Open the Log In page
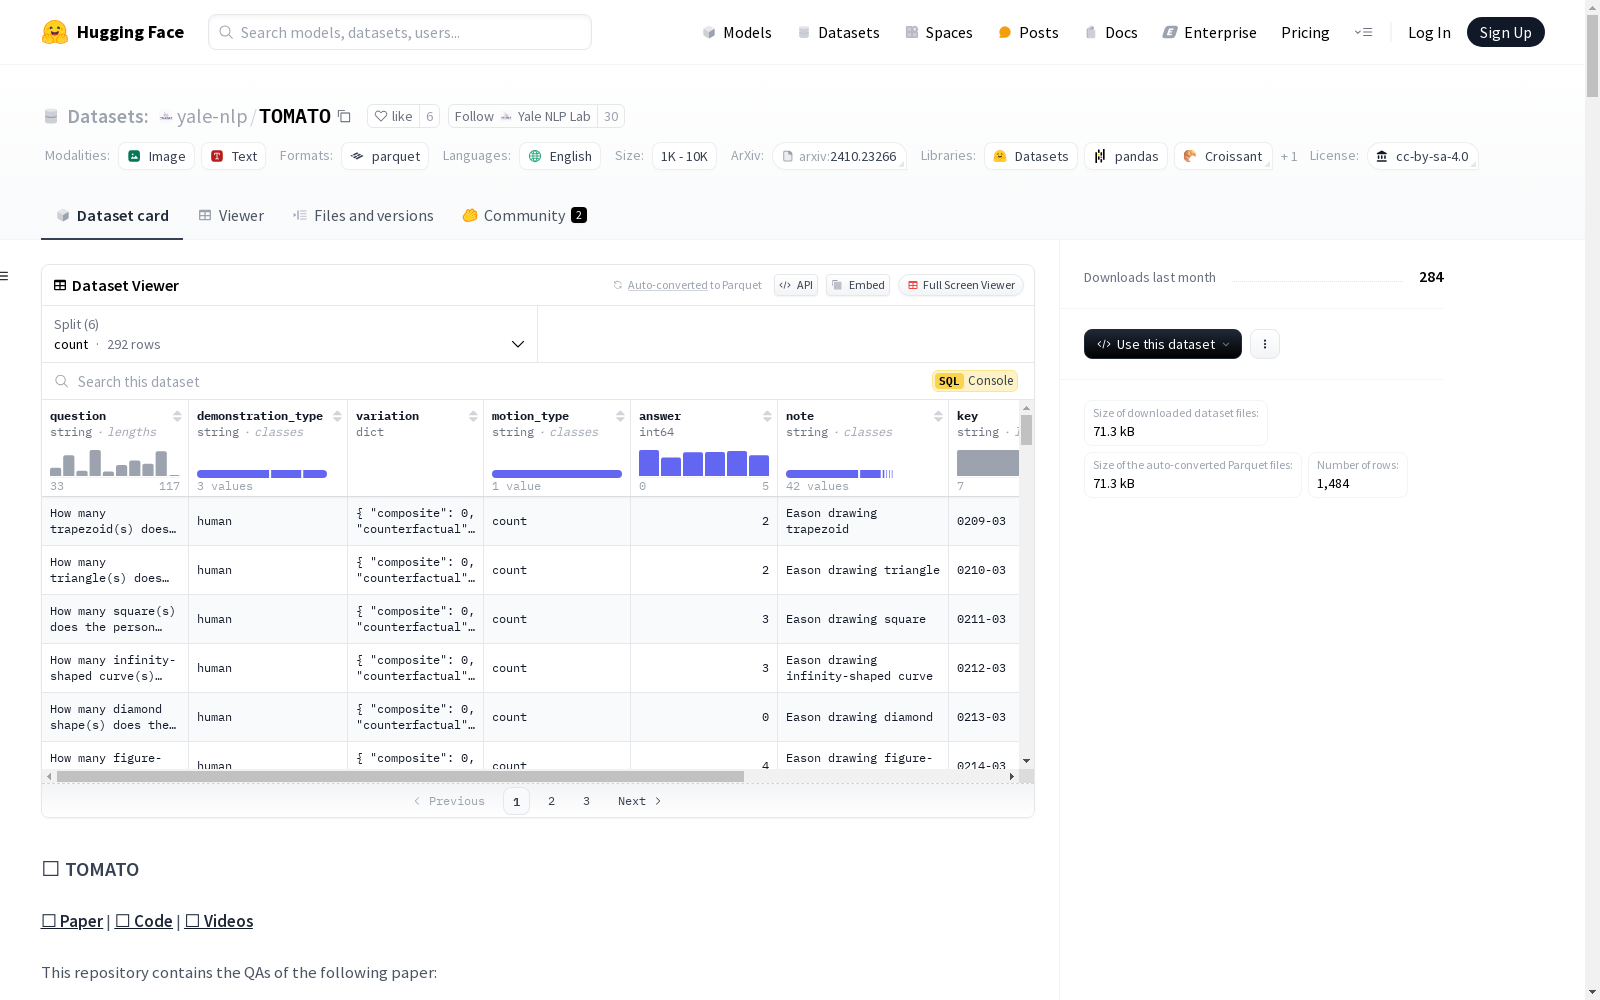This screenshot has width=1600, height=1000. pyautogui.click(x=1429, y=32)
